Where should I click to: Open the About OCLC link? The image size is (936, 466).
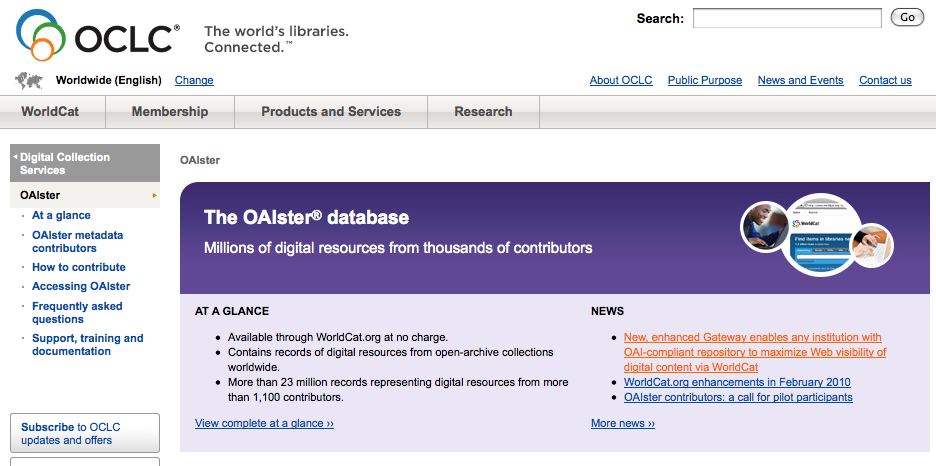(621, 80)
